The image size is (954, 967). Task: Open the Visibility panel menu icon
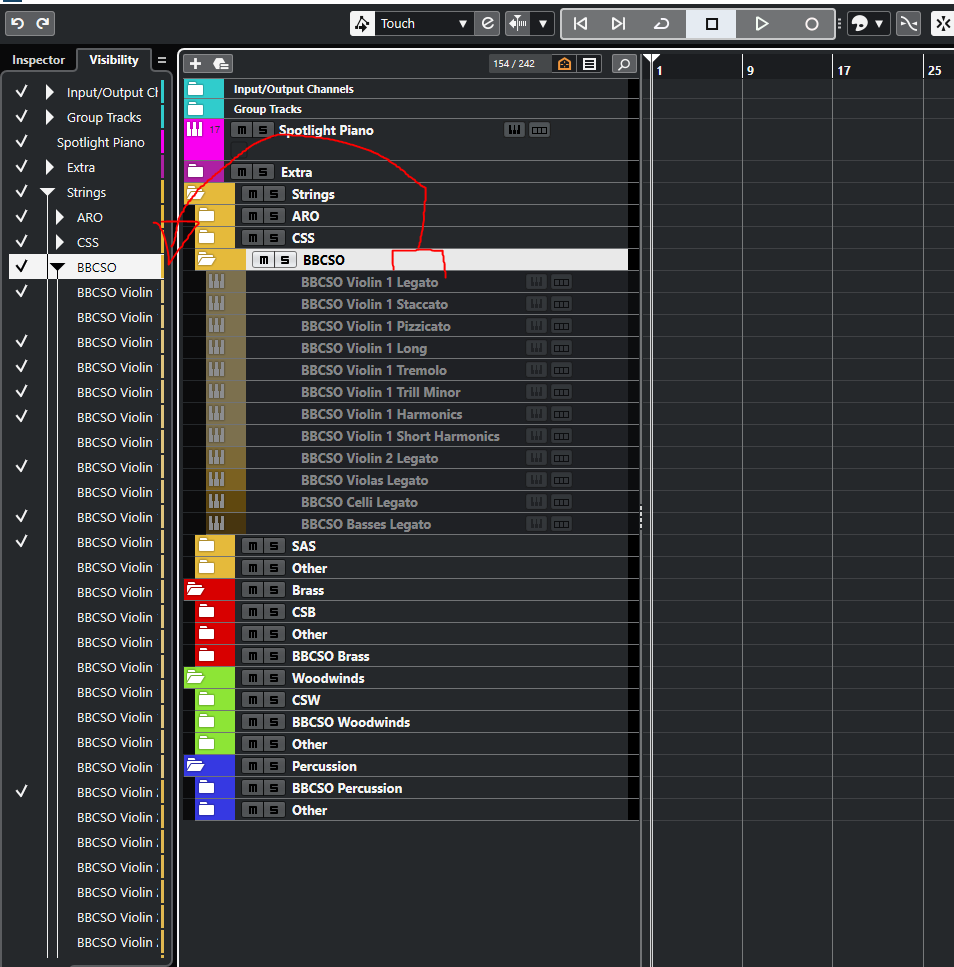pos(162,60)
